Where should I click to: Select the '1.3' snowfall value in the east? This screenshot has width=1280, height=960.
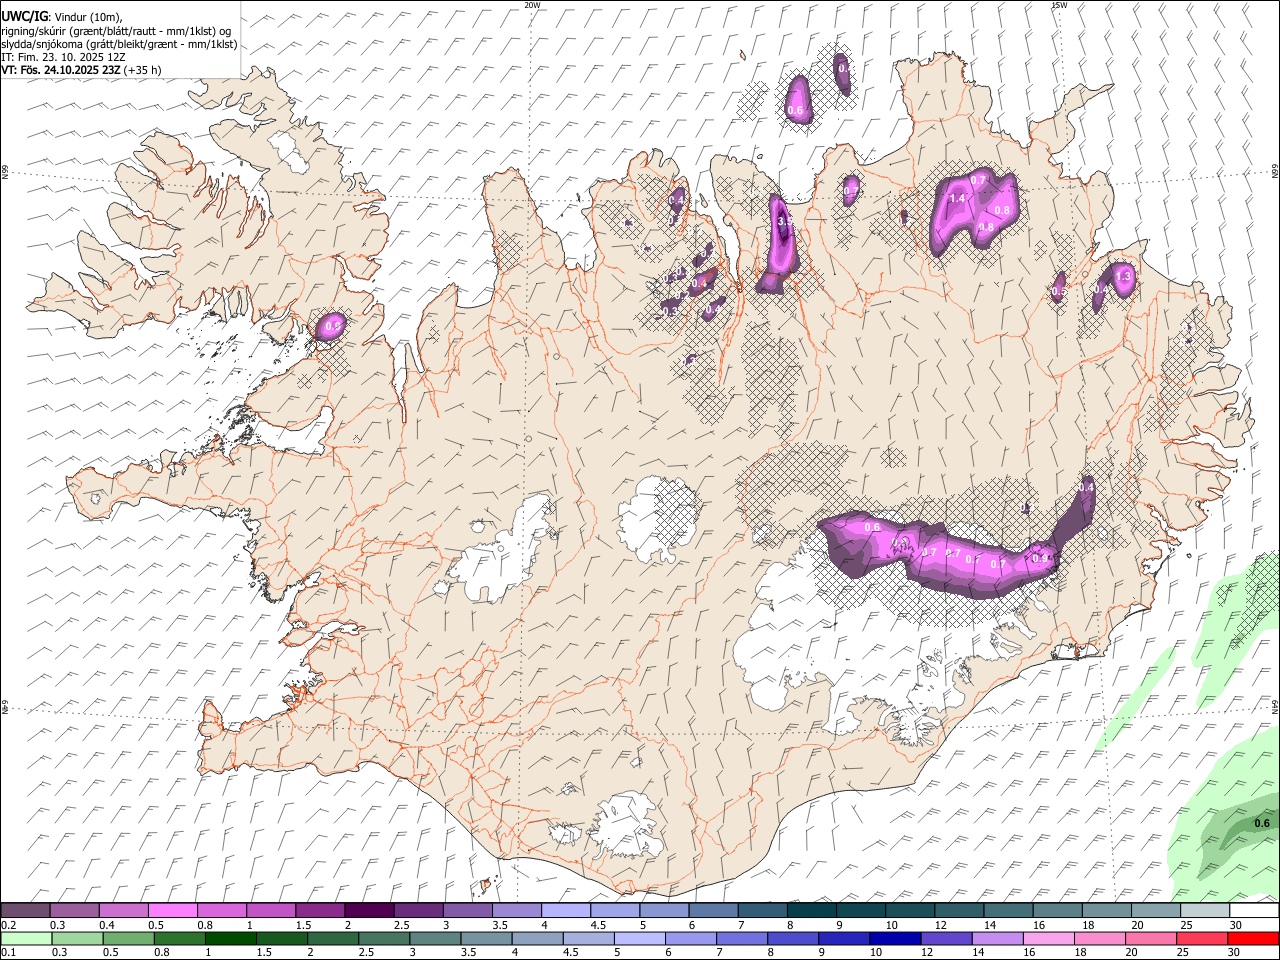click(x=1122, y=276)
